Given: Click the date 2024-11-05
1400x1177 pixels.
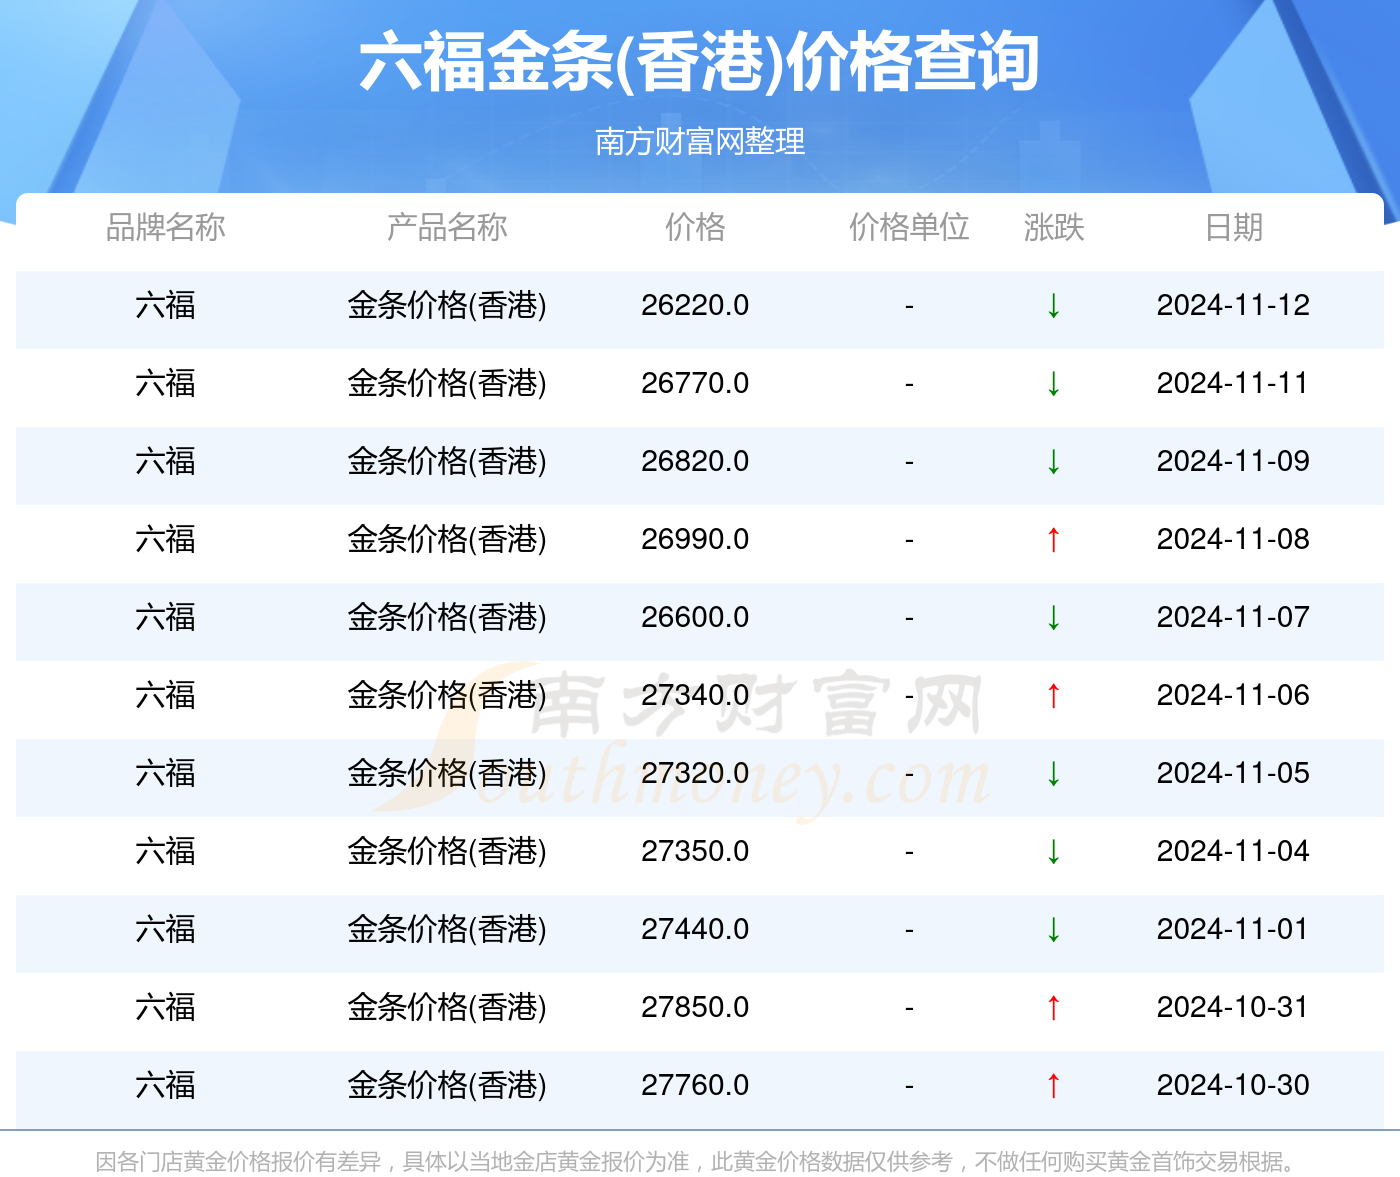Looking at the screenshot, I should [x=1233, y=773].
